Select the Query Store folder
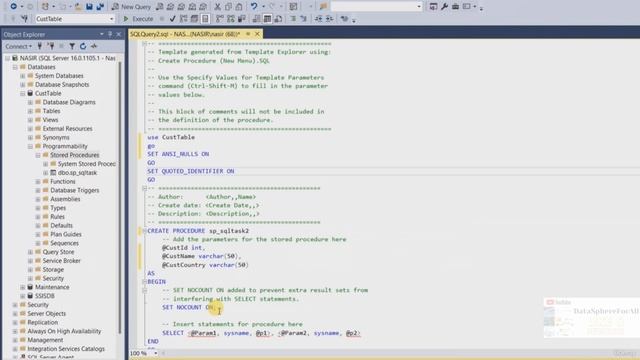The width and height of the screenshot is (640, 360). tap(58, 252)
